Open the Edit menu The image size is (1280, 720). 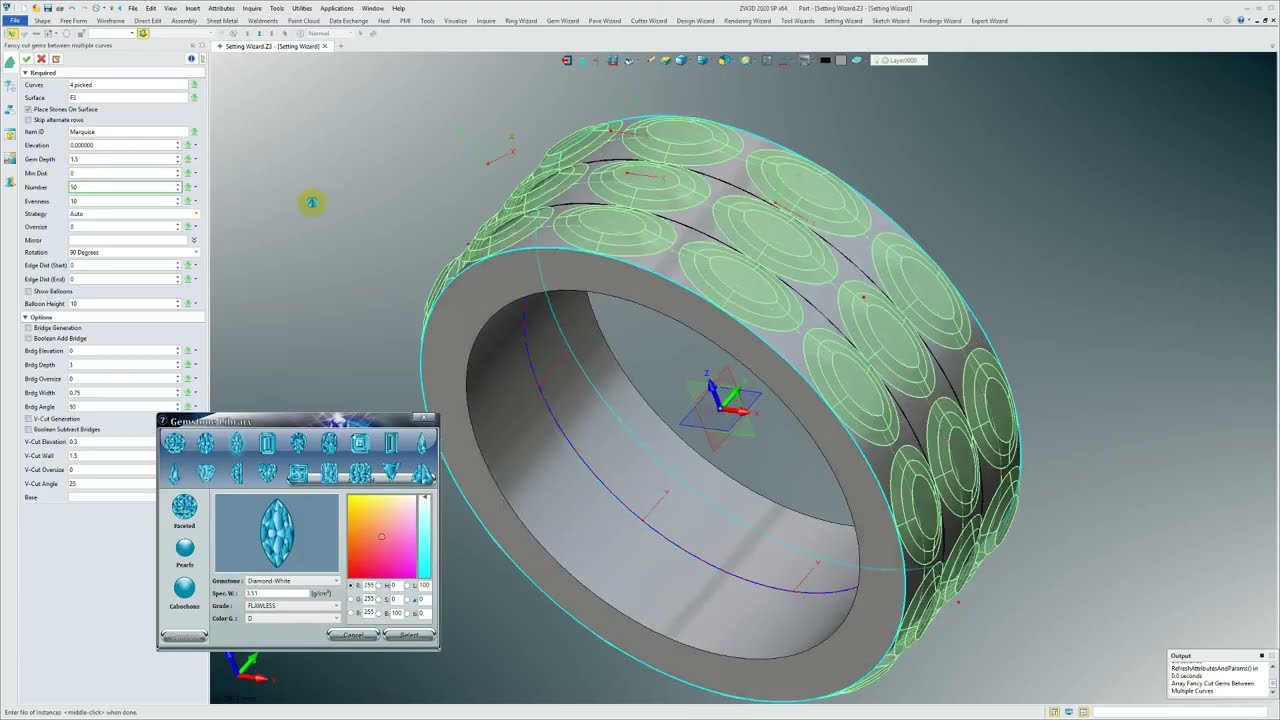151,8
